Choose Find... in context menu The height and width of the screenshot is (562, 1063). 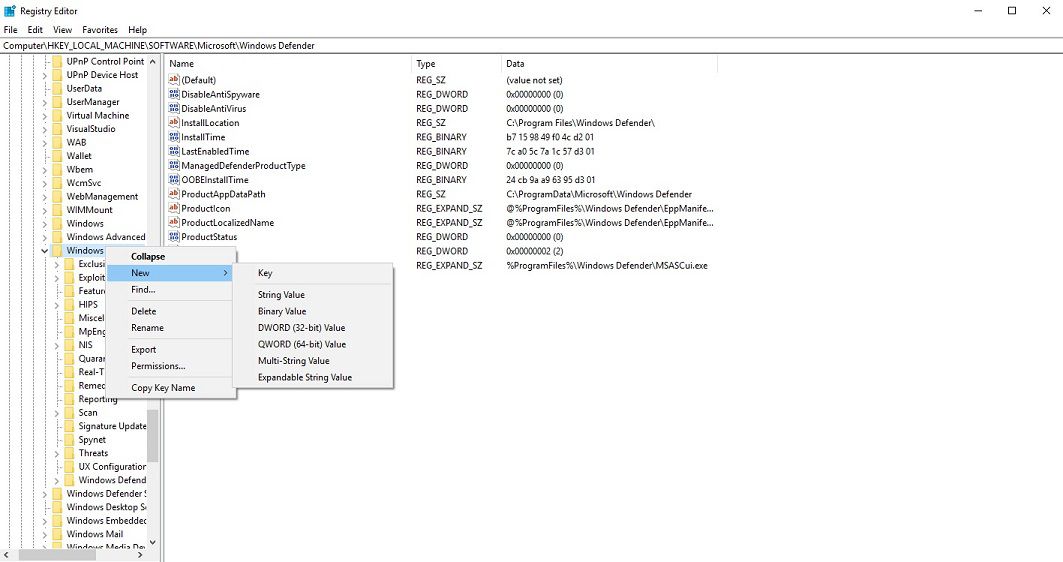pyautogui.click(x=171, y=289)
